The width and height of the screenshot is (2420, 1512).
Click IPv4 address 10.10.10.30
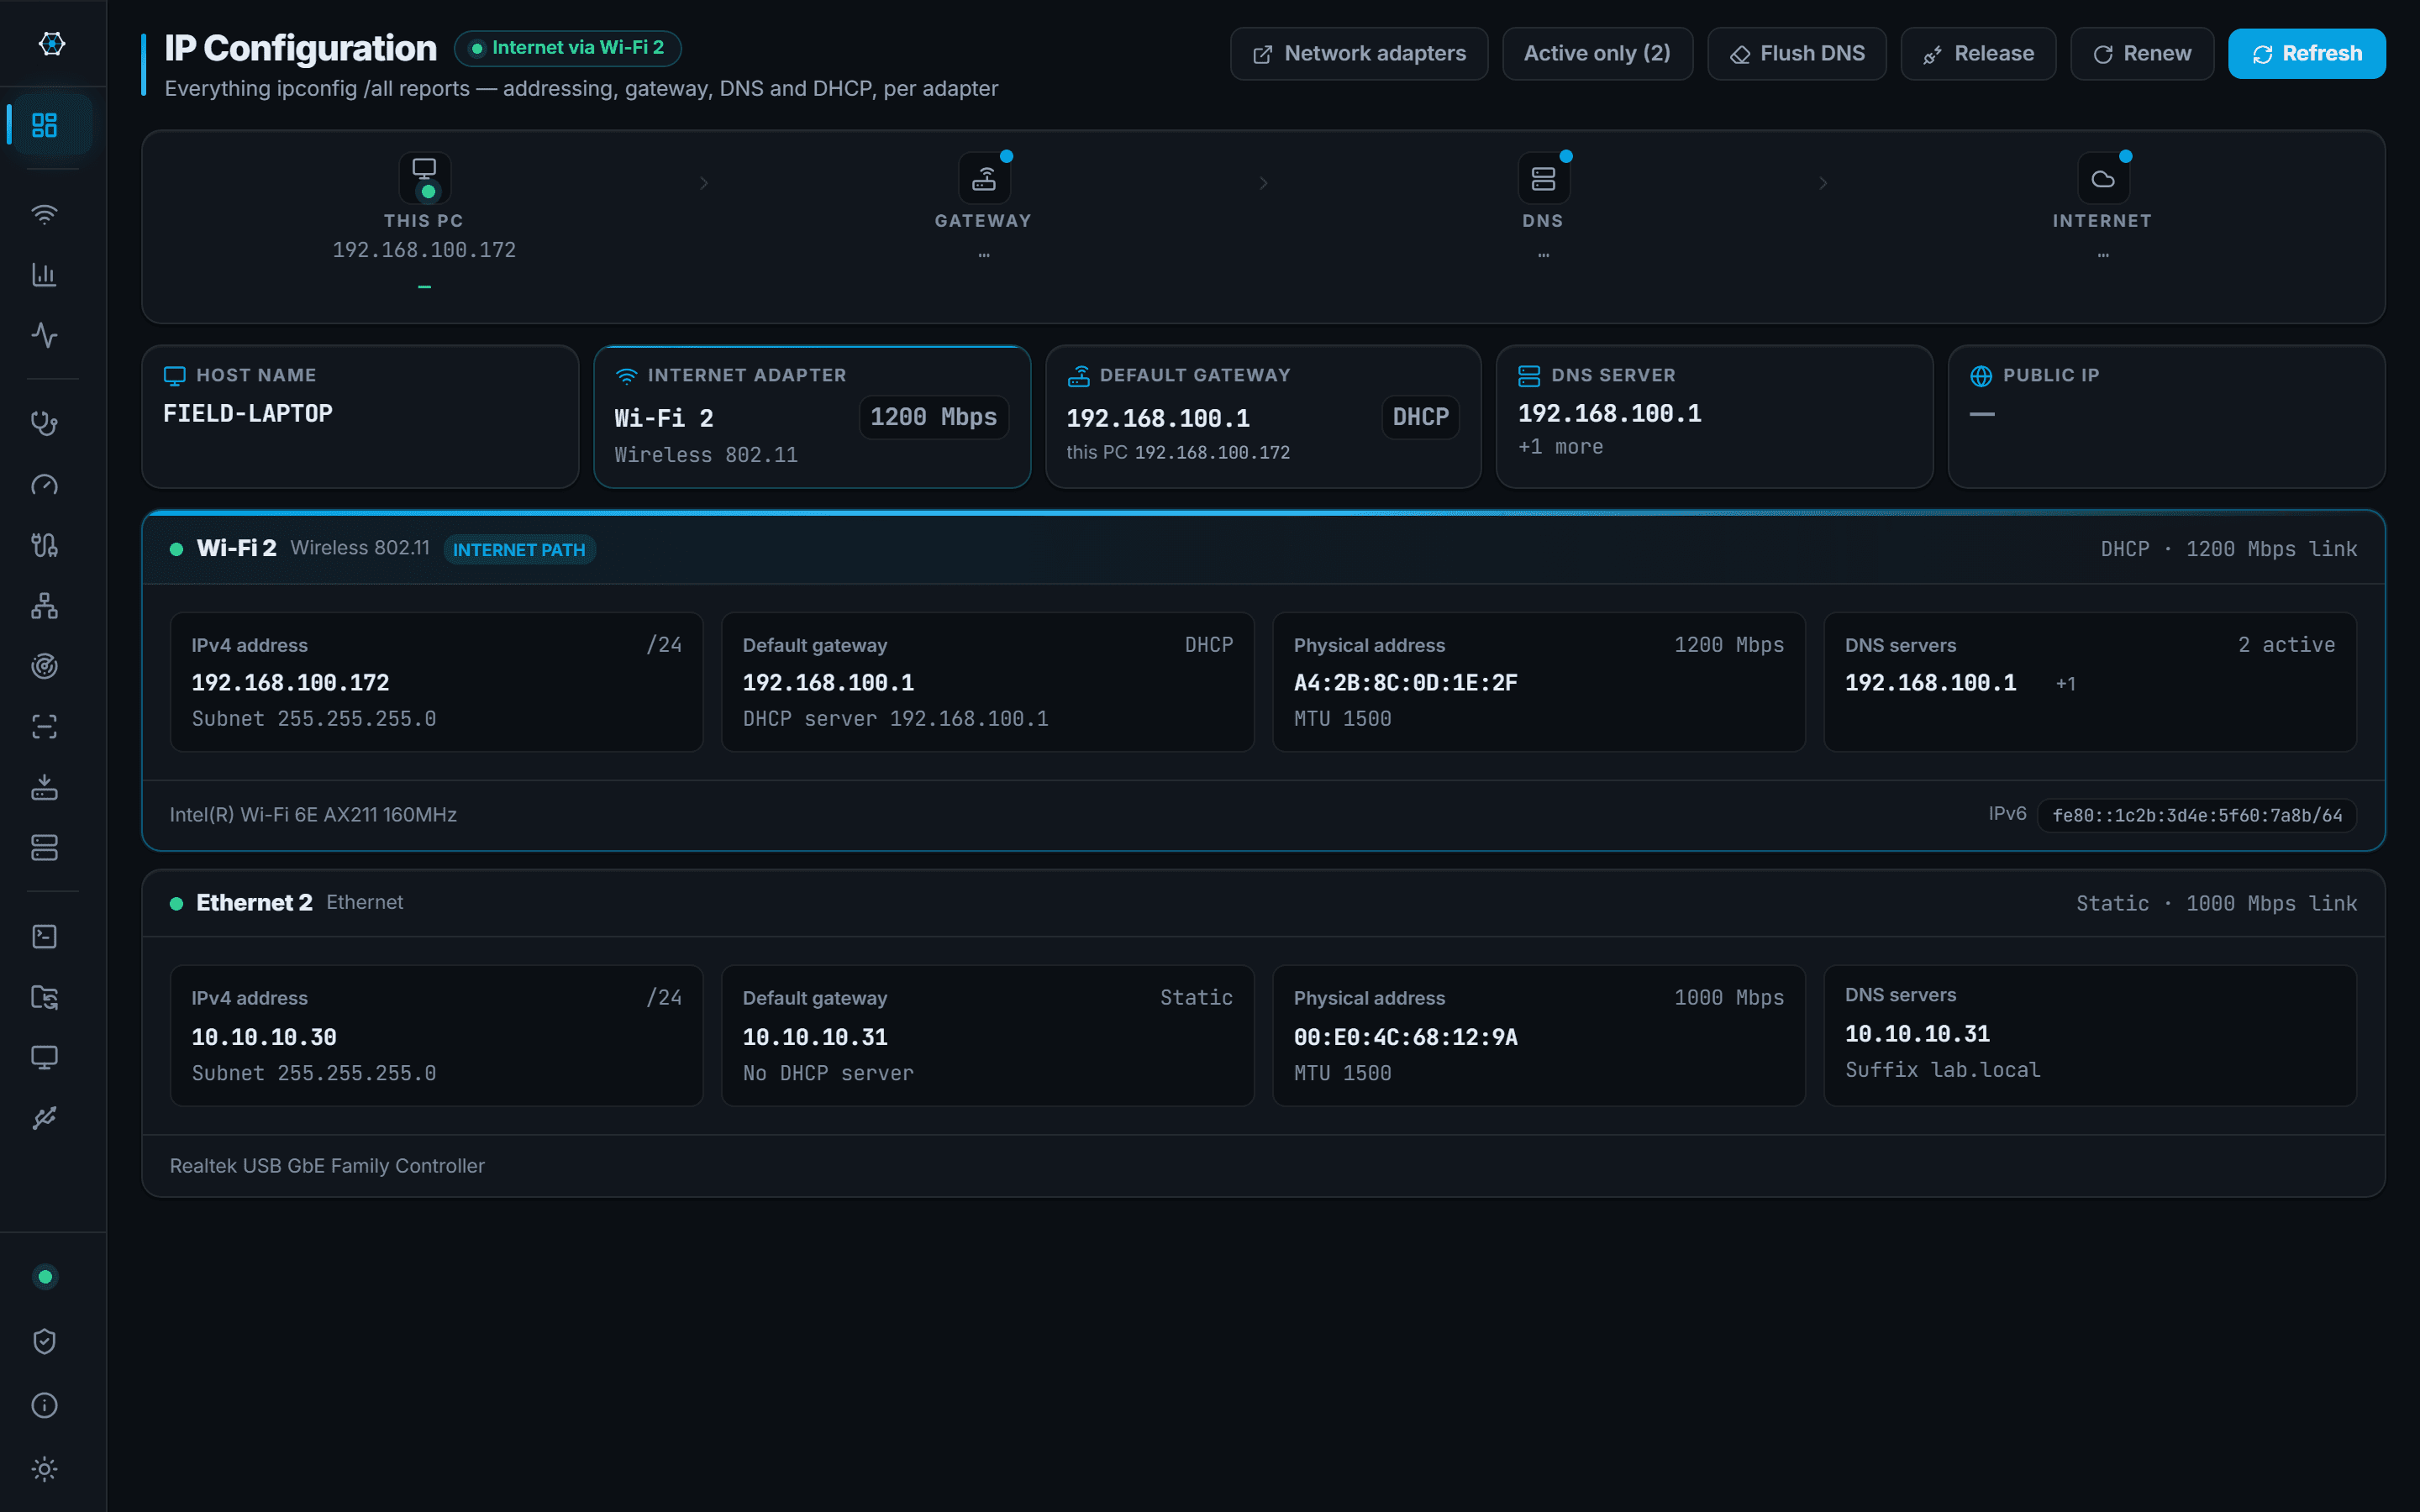264,1037
